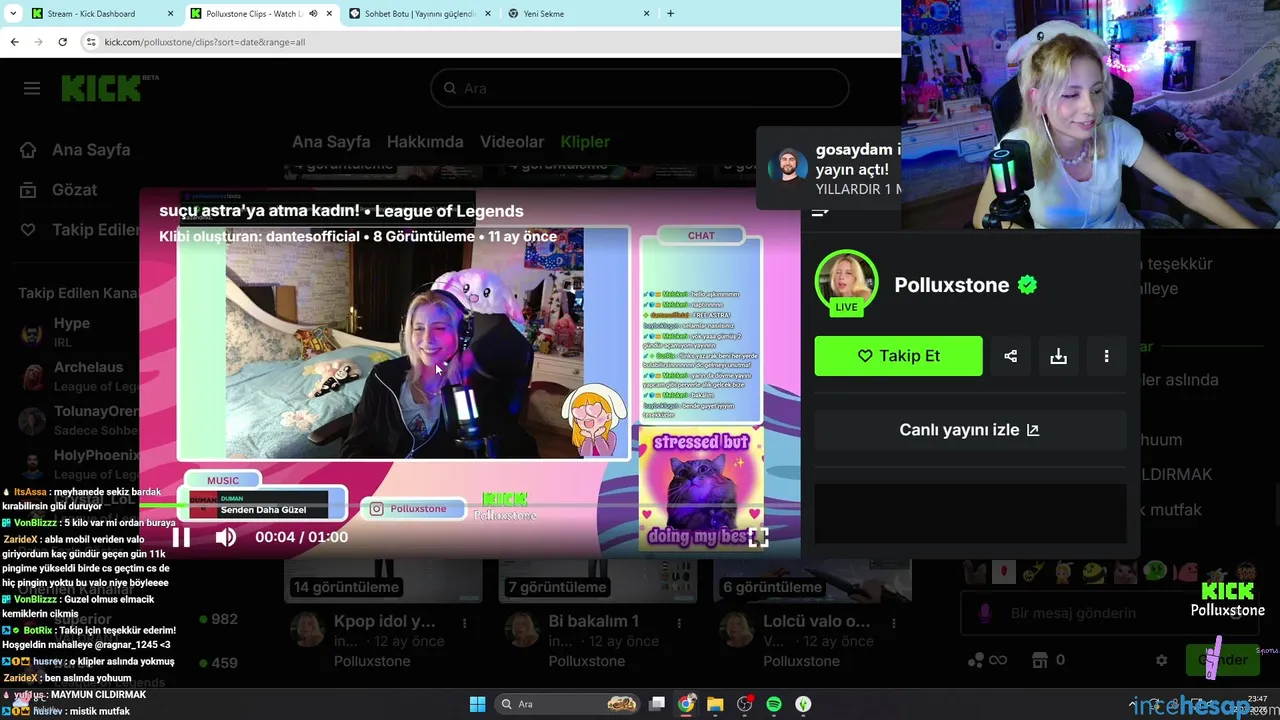Screen dimensions: 1280x720
Task: Open File Explorer from the taskbar
Action: pyautogui.click(x=715, y=704)
